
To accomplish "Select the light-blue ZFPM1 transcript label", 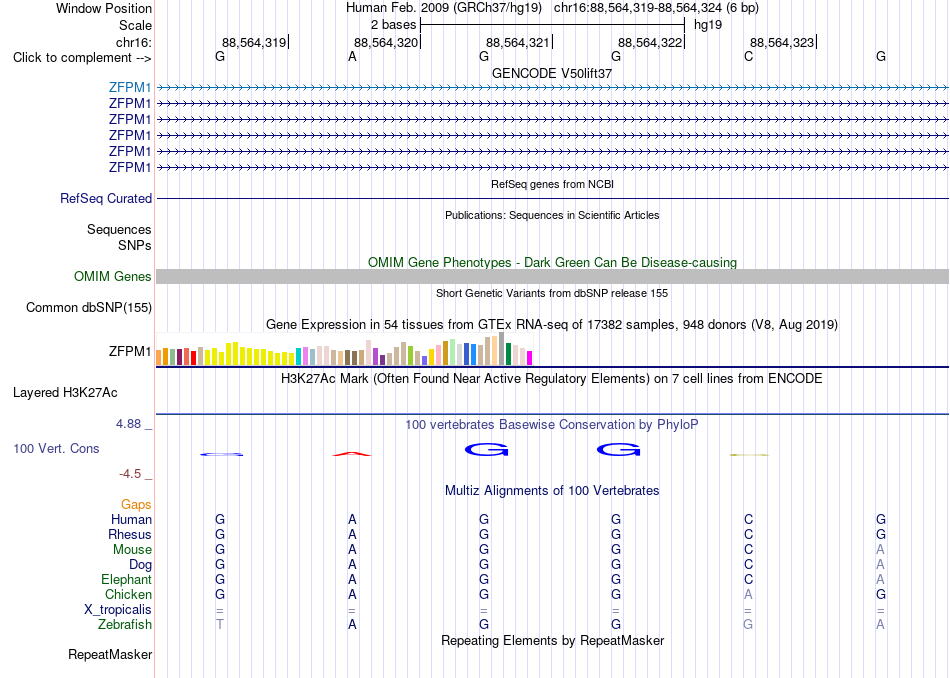I will (130, 87).
